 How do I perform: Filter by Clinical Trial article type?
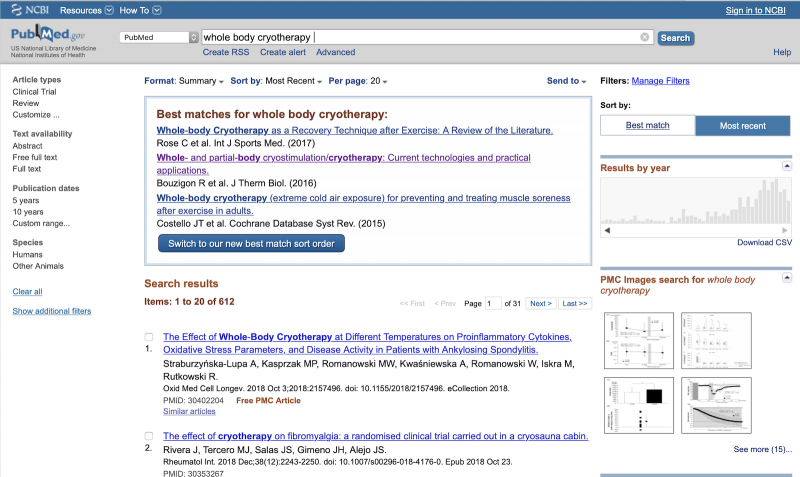(35, 91)
